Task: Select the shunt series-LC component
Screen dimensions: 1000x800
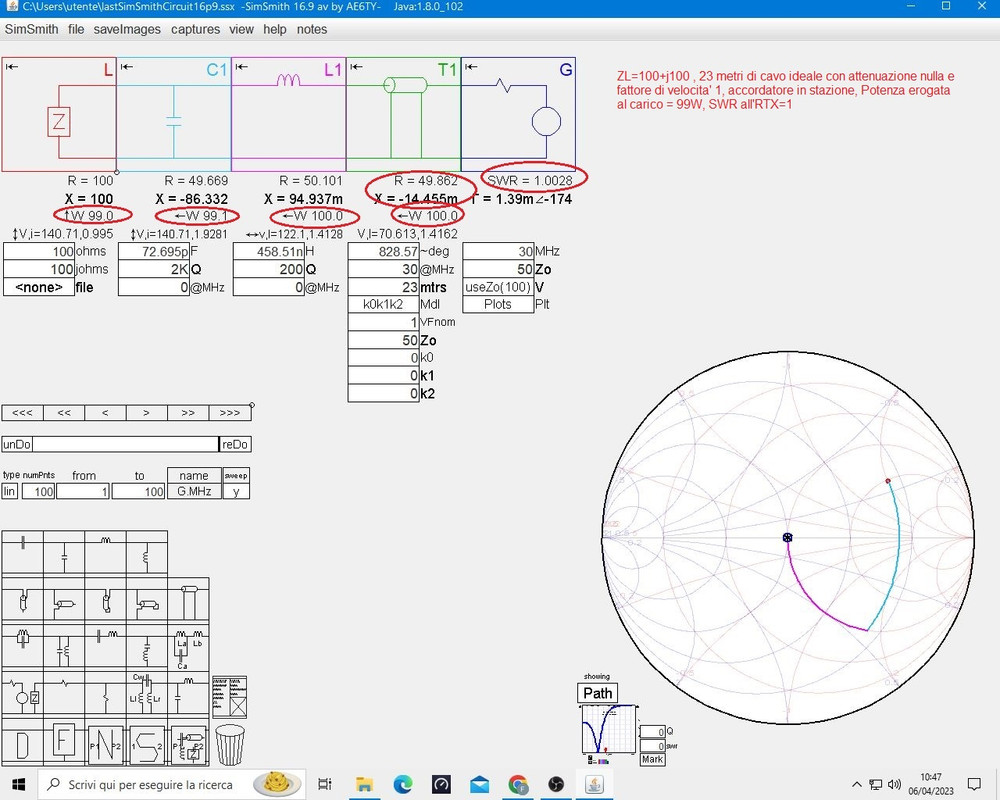Action: (147, 647)
